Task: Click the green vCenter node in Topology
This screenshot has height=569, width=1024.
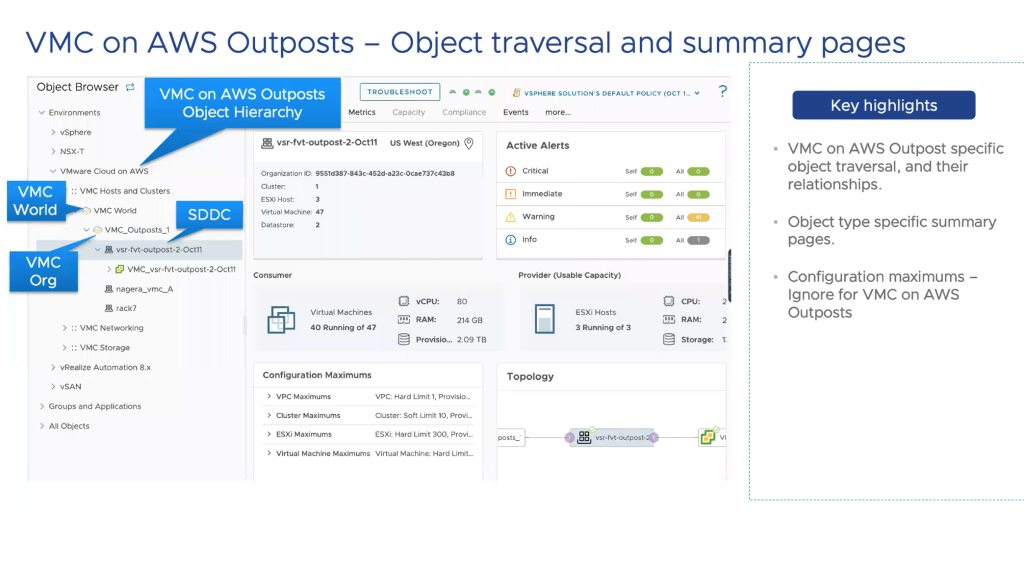Action: point(708,437)
